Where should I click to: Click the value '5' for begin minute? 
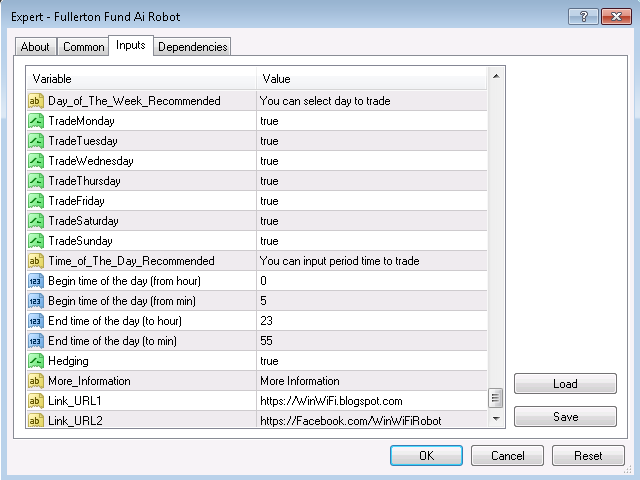point(263,301)
